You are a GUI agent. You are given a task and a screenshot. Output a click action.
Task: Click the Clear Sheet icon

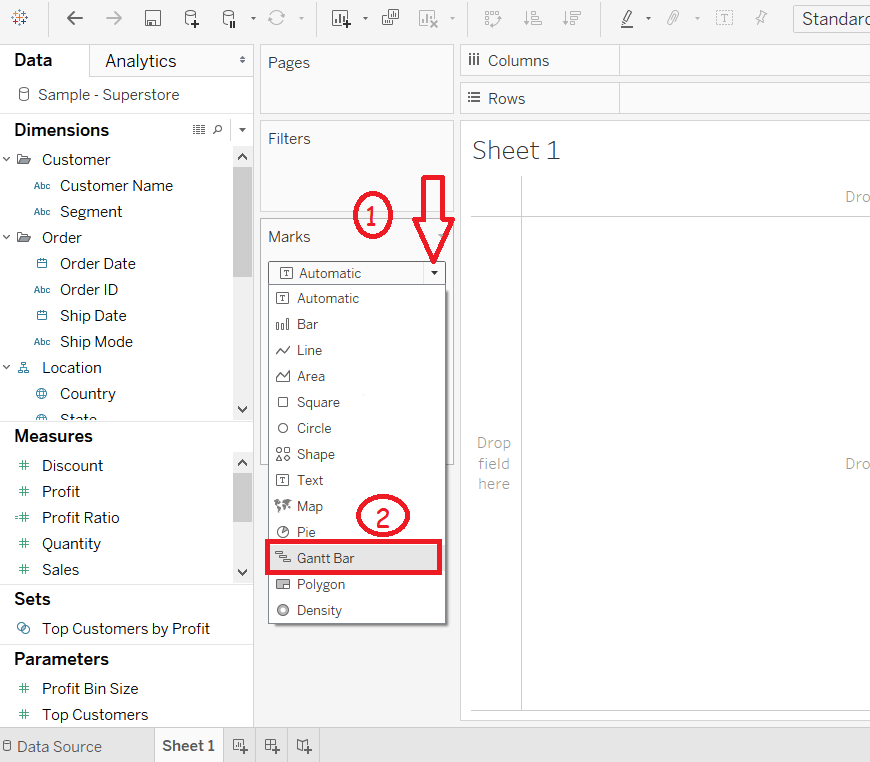(428, 18)
